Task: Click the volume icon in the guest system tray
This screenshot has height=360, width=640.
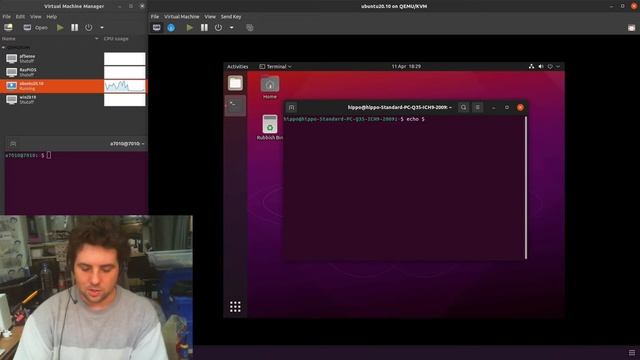Action: click(541, 66)
